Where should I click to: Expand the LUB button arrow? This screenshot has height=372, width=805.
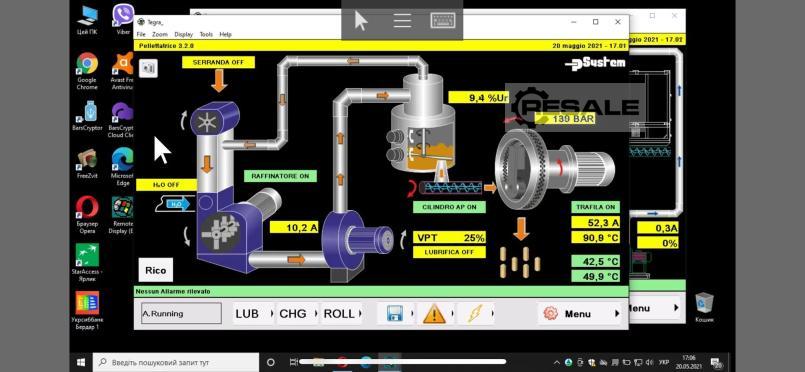[x=272, y=313]
